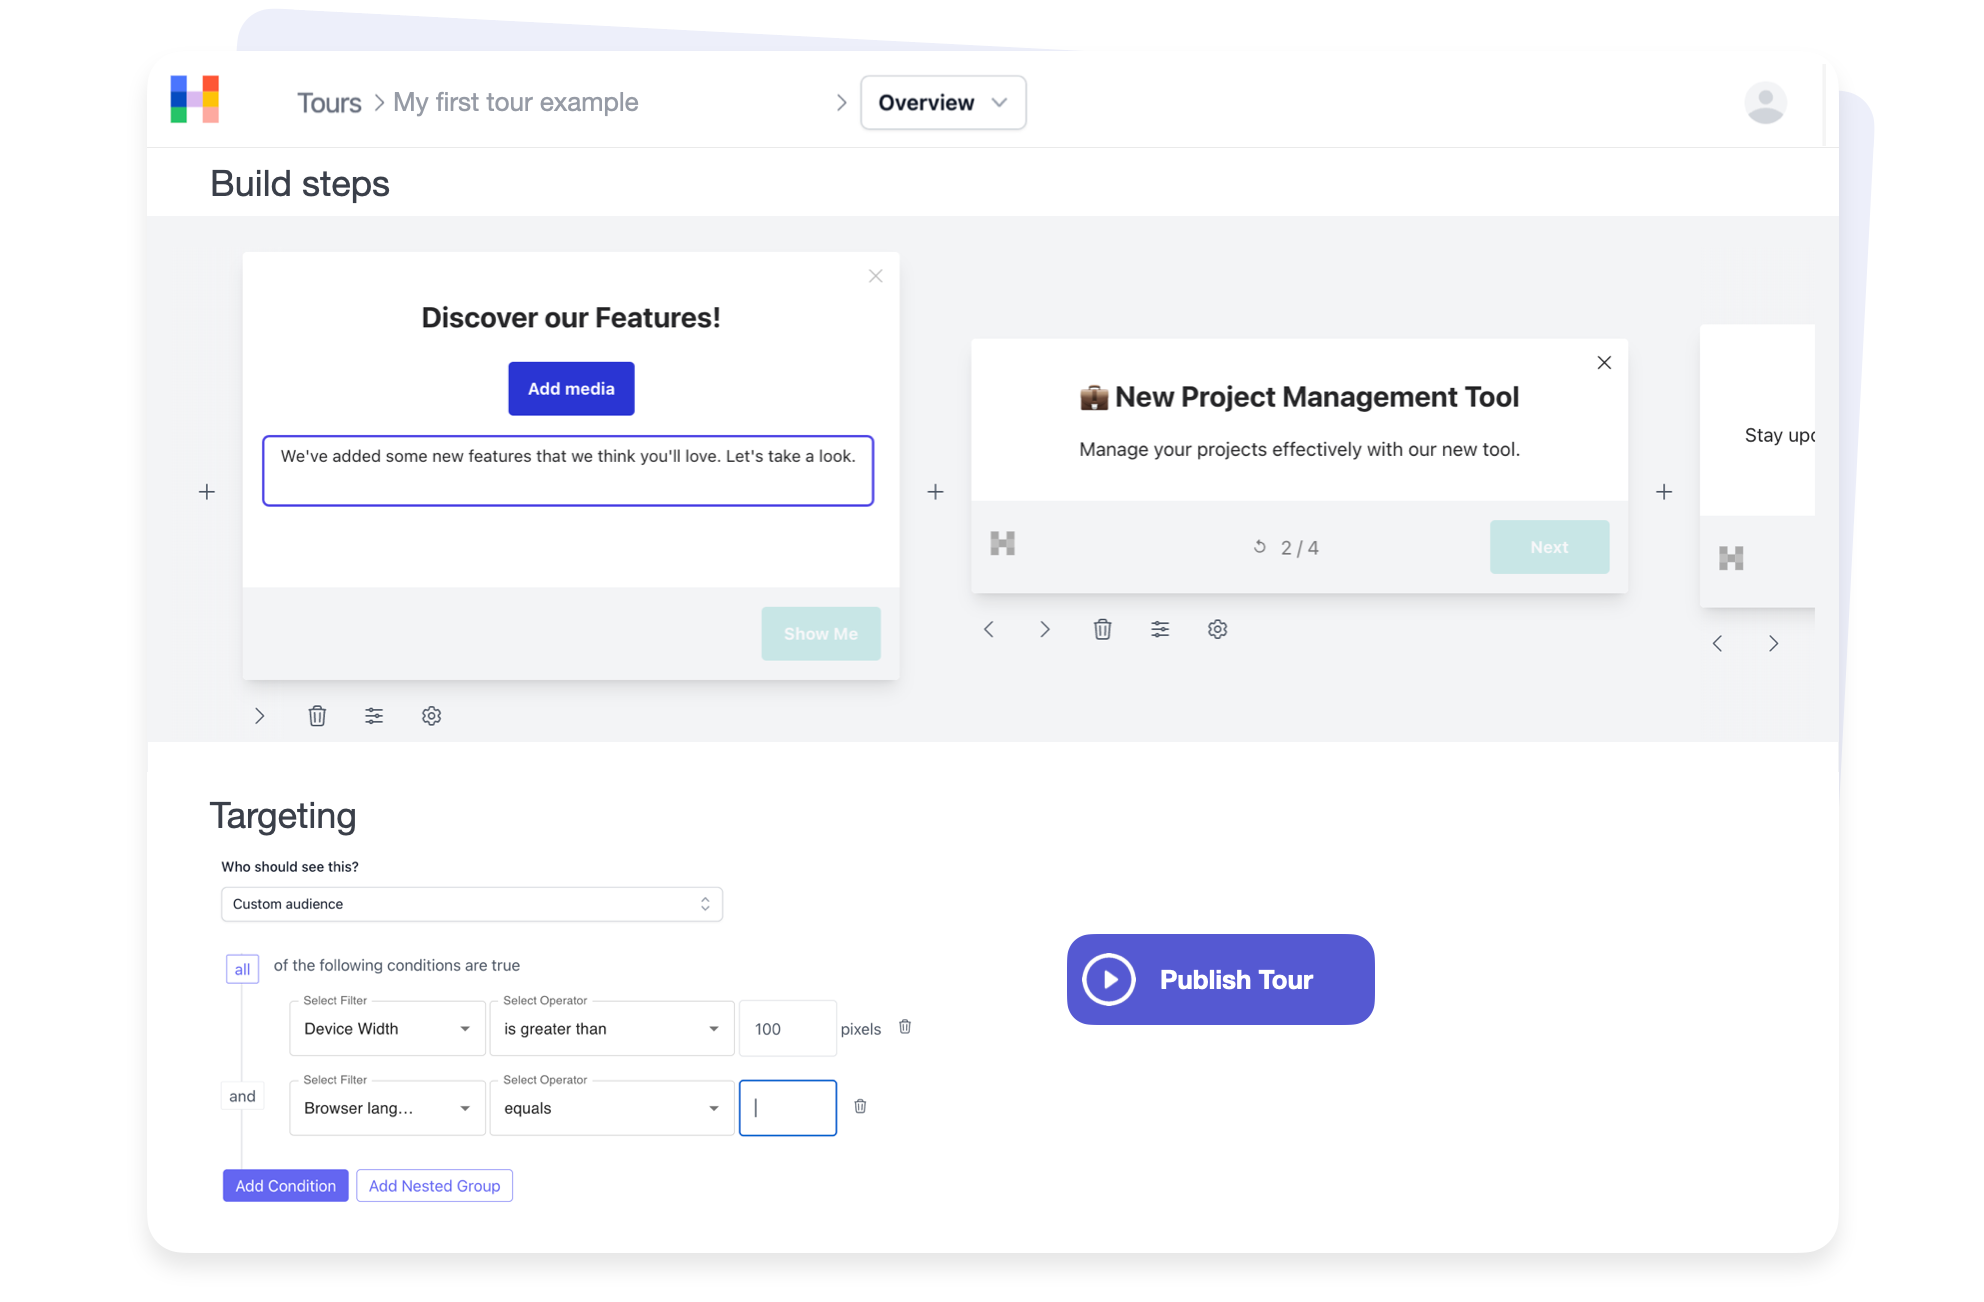The image size is (1984, 1302).
Task: Open sliders options for second step
Action: (x=1160, y=629)
